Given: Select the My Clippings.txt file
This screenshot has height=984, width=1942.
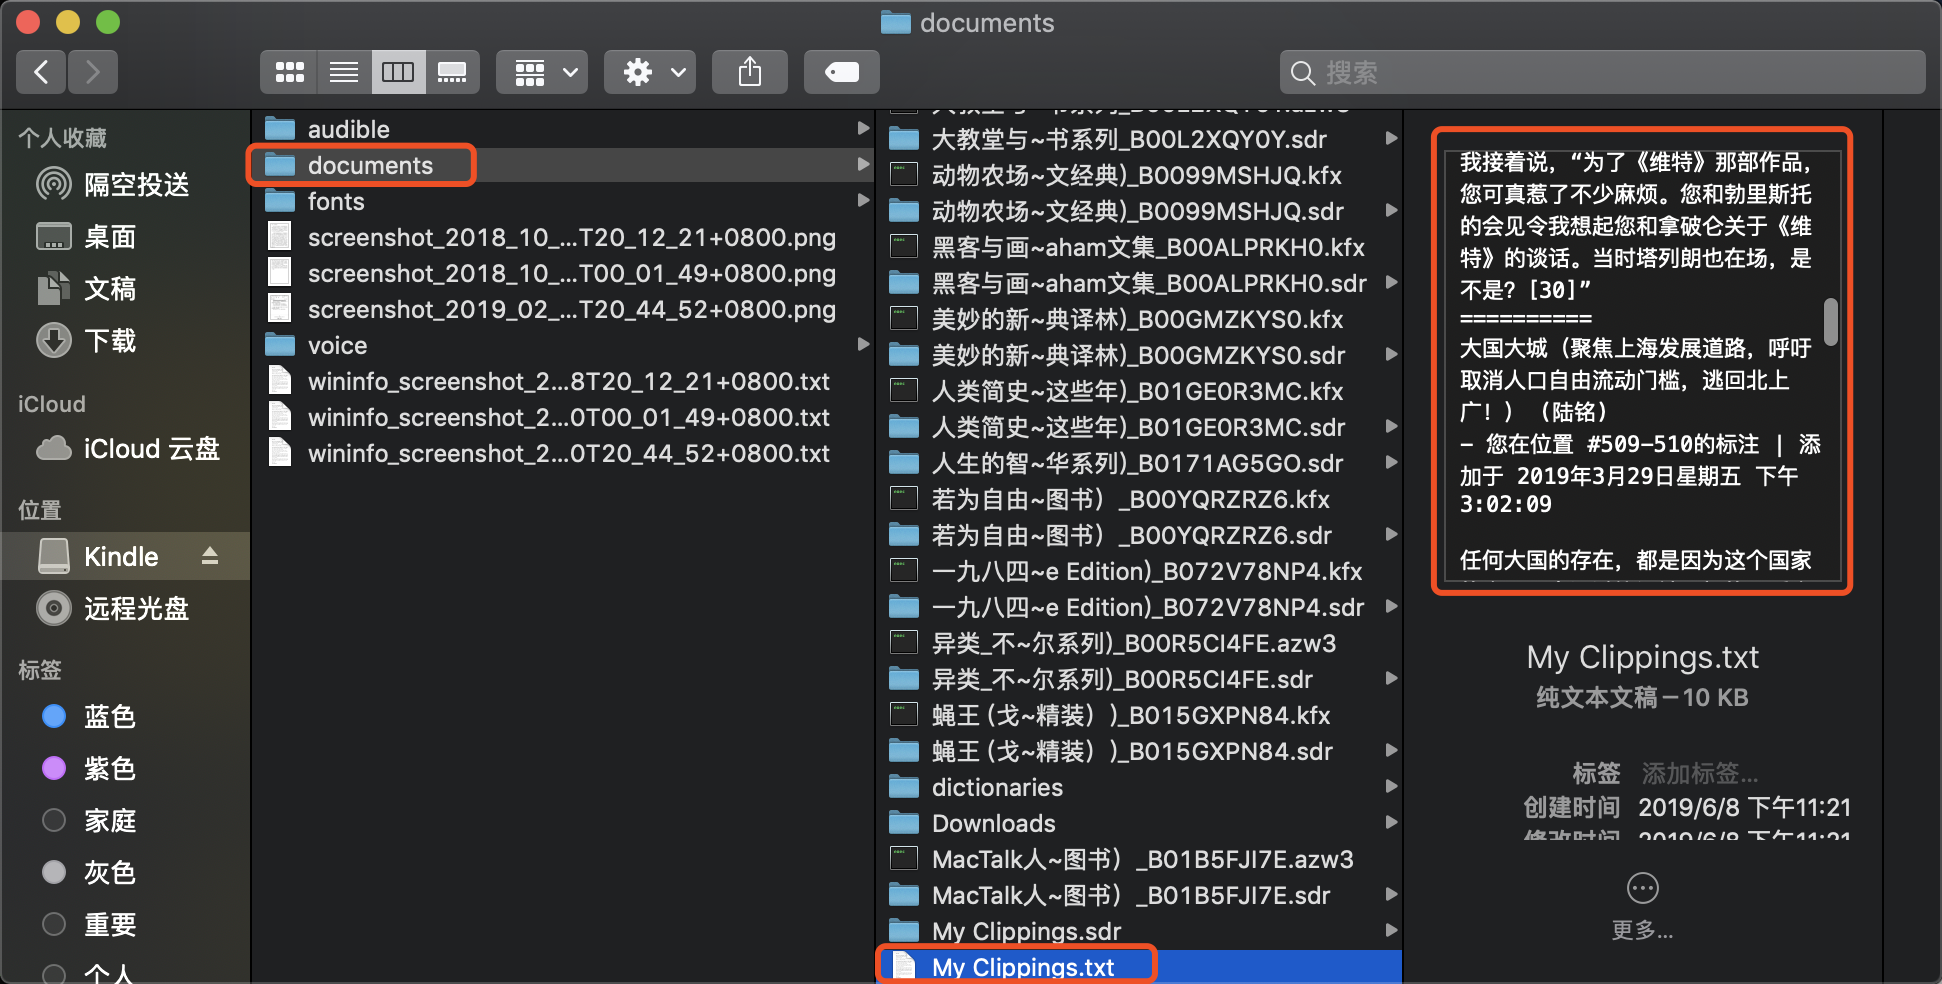Looking at the screenshot, I should [x=1140, y=967].
